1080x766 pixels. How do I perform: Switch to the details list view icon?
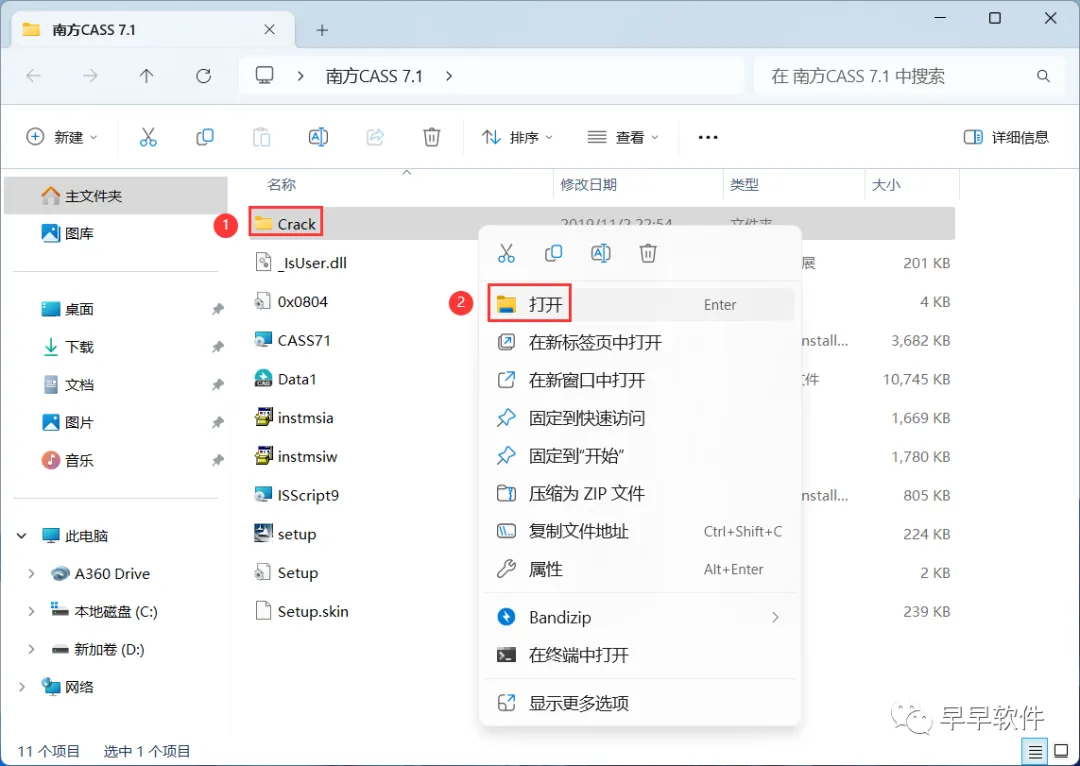(x=1035, y=751)
